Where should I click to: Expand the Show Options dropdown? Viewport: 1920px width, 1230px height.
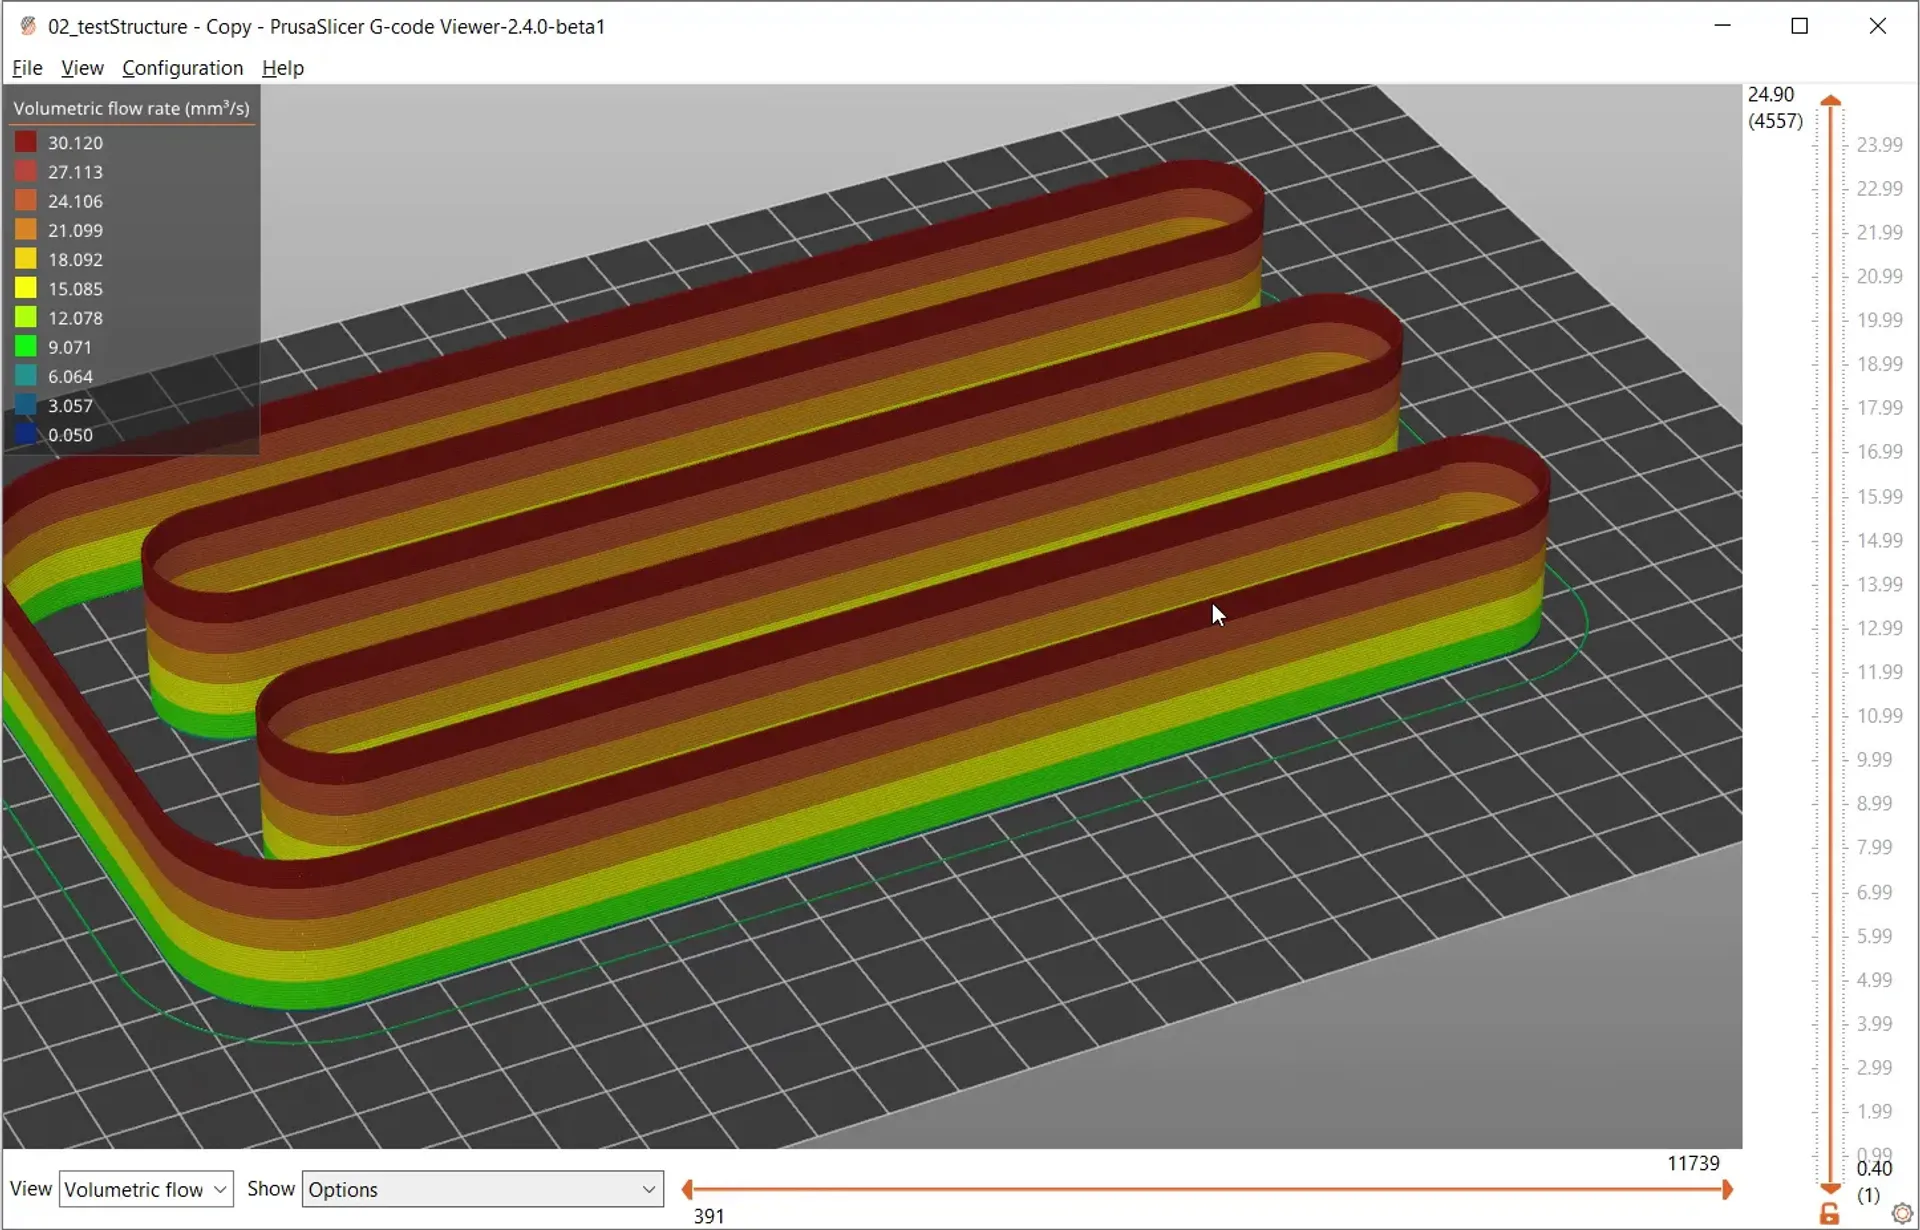point(482,1189)
